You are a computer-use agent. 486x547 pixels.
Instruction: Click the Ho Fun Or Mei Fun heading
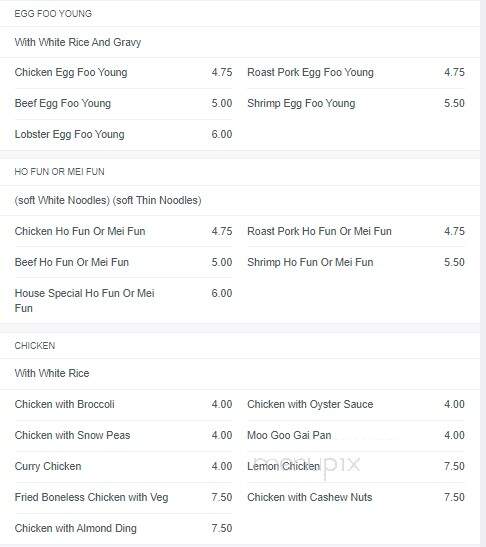click(59, 172)
